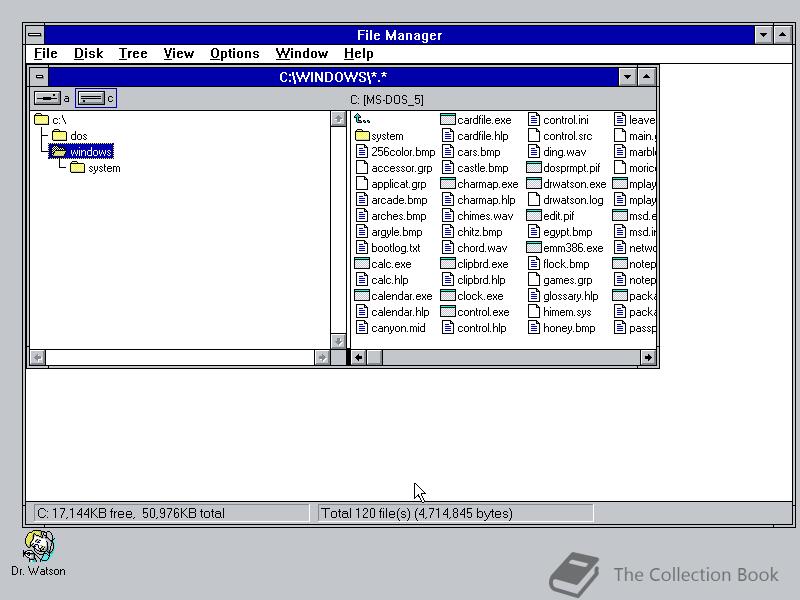800x600 pixels.
Task: Open the Window menu
Action: pyautogui.click(x=302, y=54)
